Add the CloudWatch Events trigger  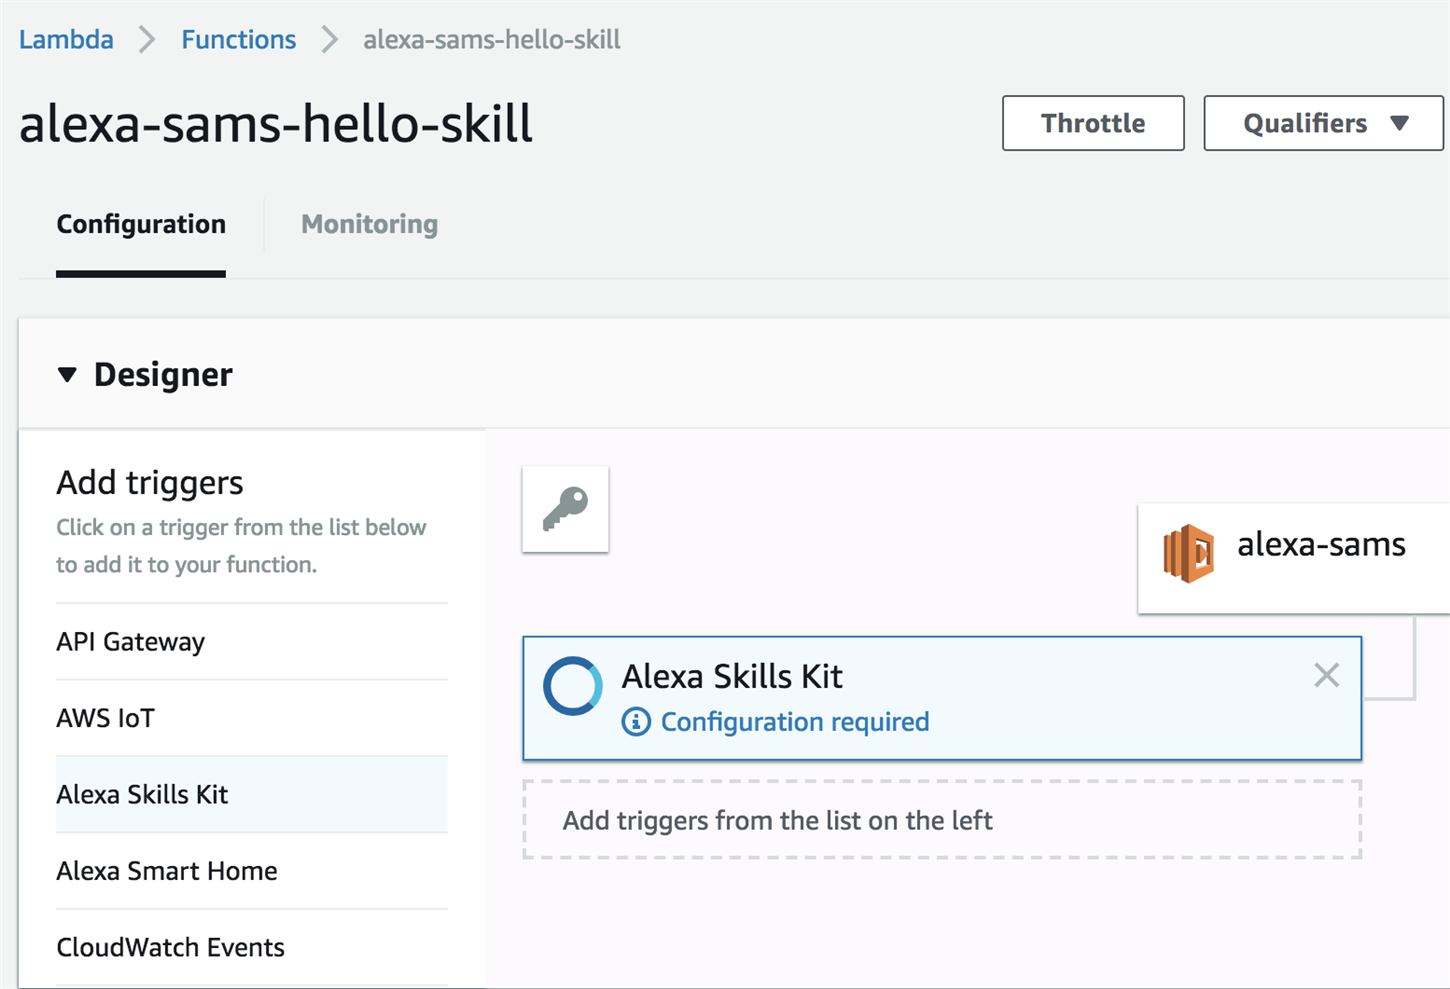coord(170,947)
